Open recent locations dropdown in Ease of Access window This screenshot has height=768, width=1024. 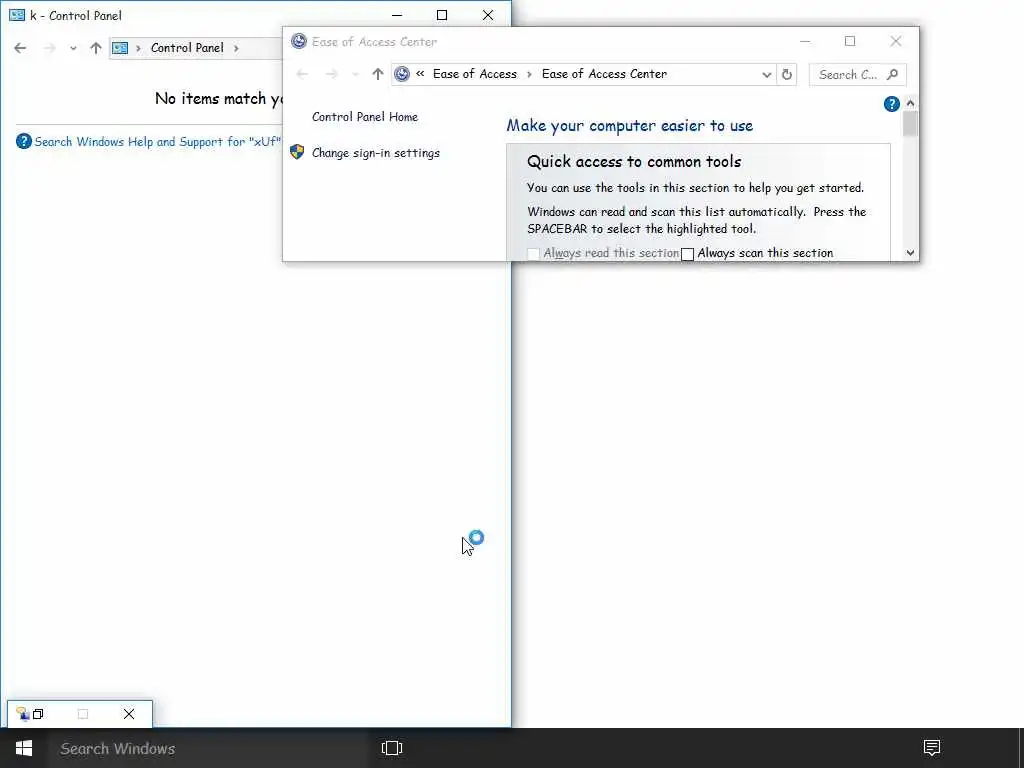coord(355,74)
